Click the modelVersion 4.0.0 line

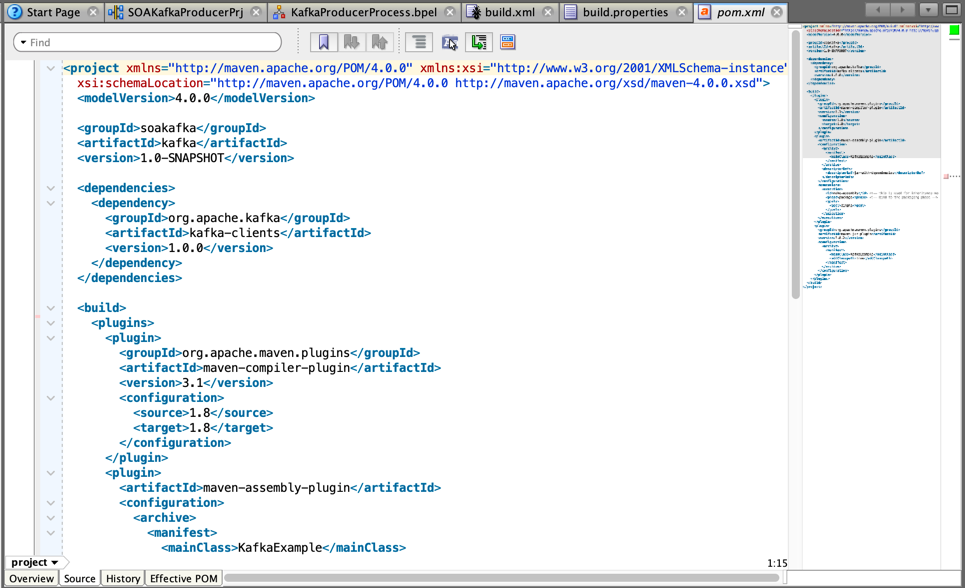click(196, 98)
